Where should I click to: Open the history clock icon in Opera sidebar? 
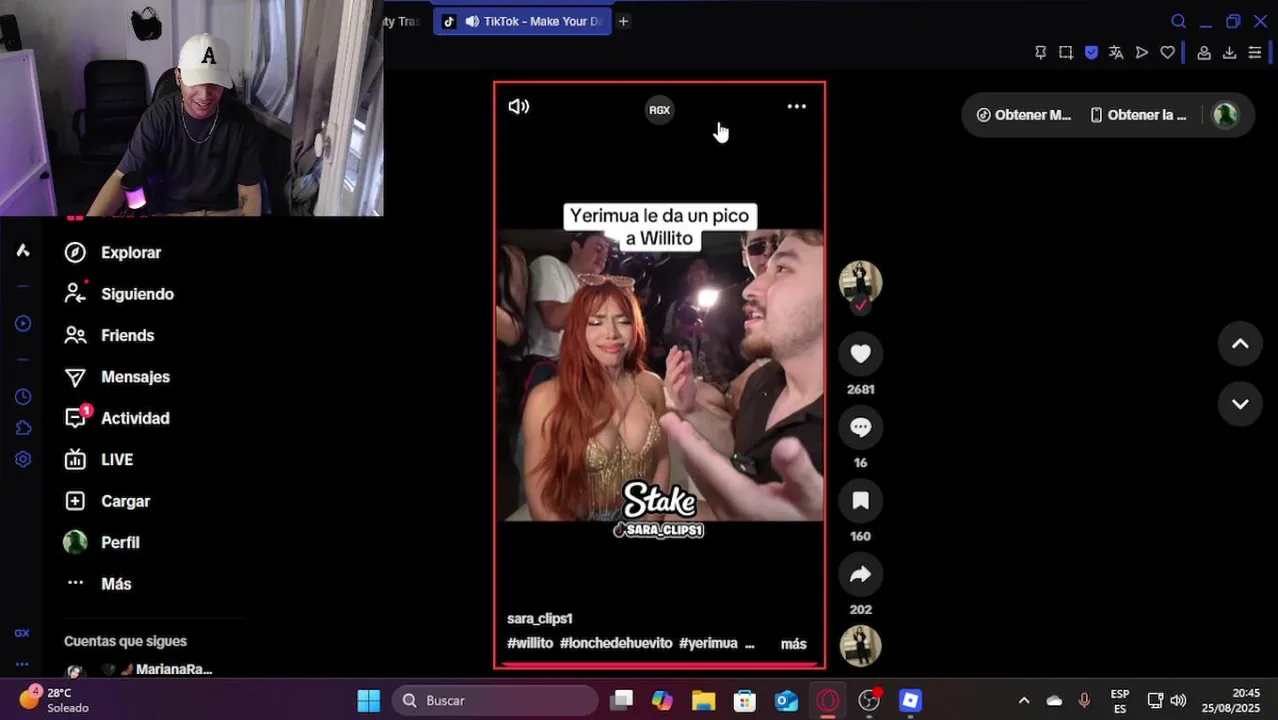(23, 397)
